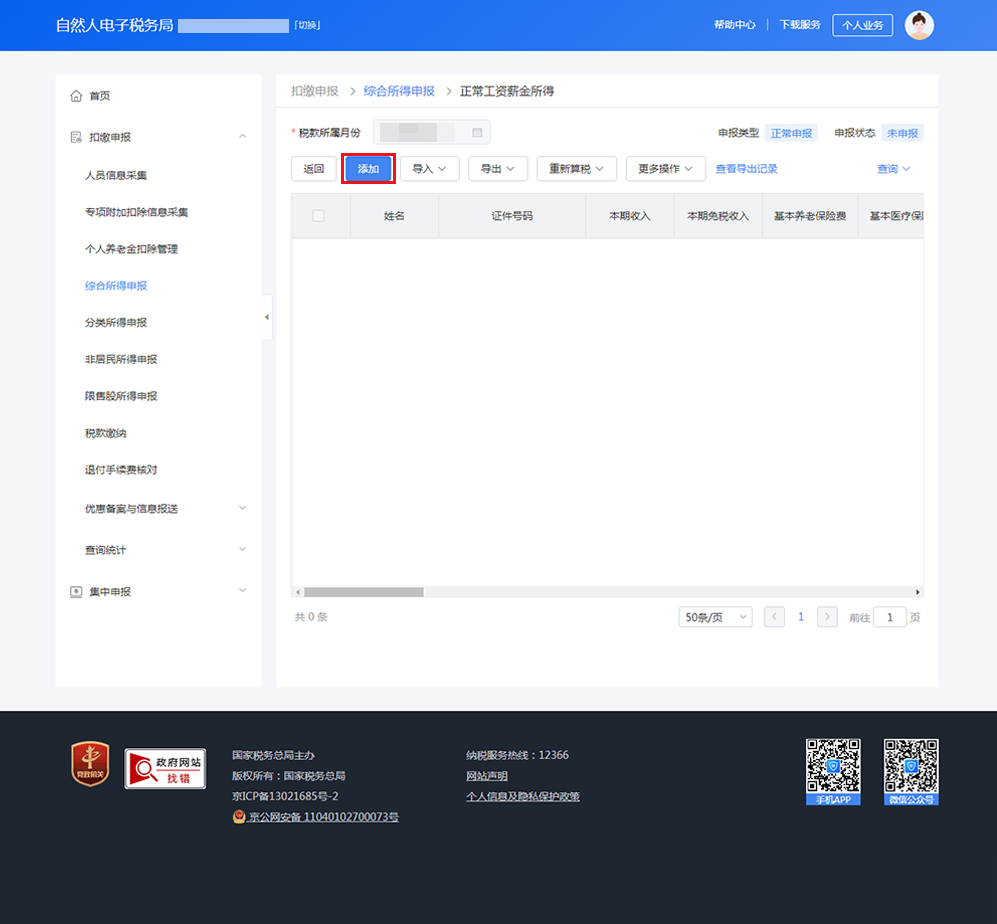Viewport: 997px width, 924px height.
Task: Open the 更多操作 dropdown
Action: coord(665,169)
